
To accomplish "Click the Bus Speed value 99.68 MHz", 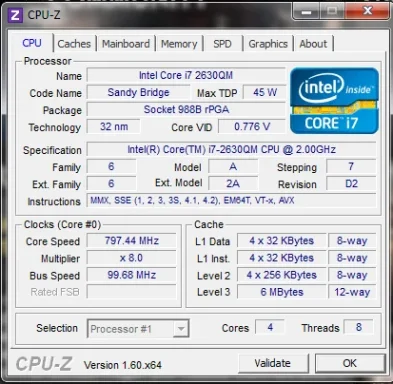I will pyautogui.click(x=131, y=275).
